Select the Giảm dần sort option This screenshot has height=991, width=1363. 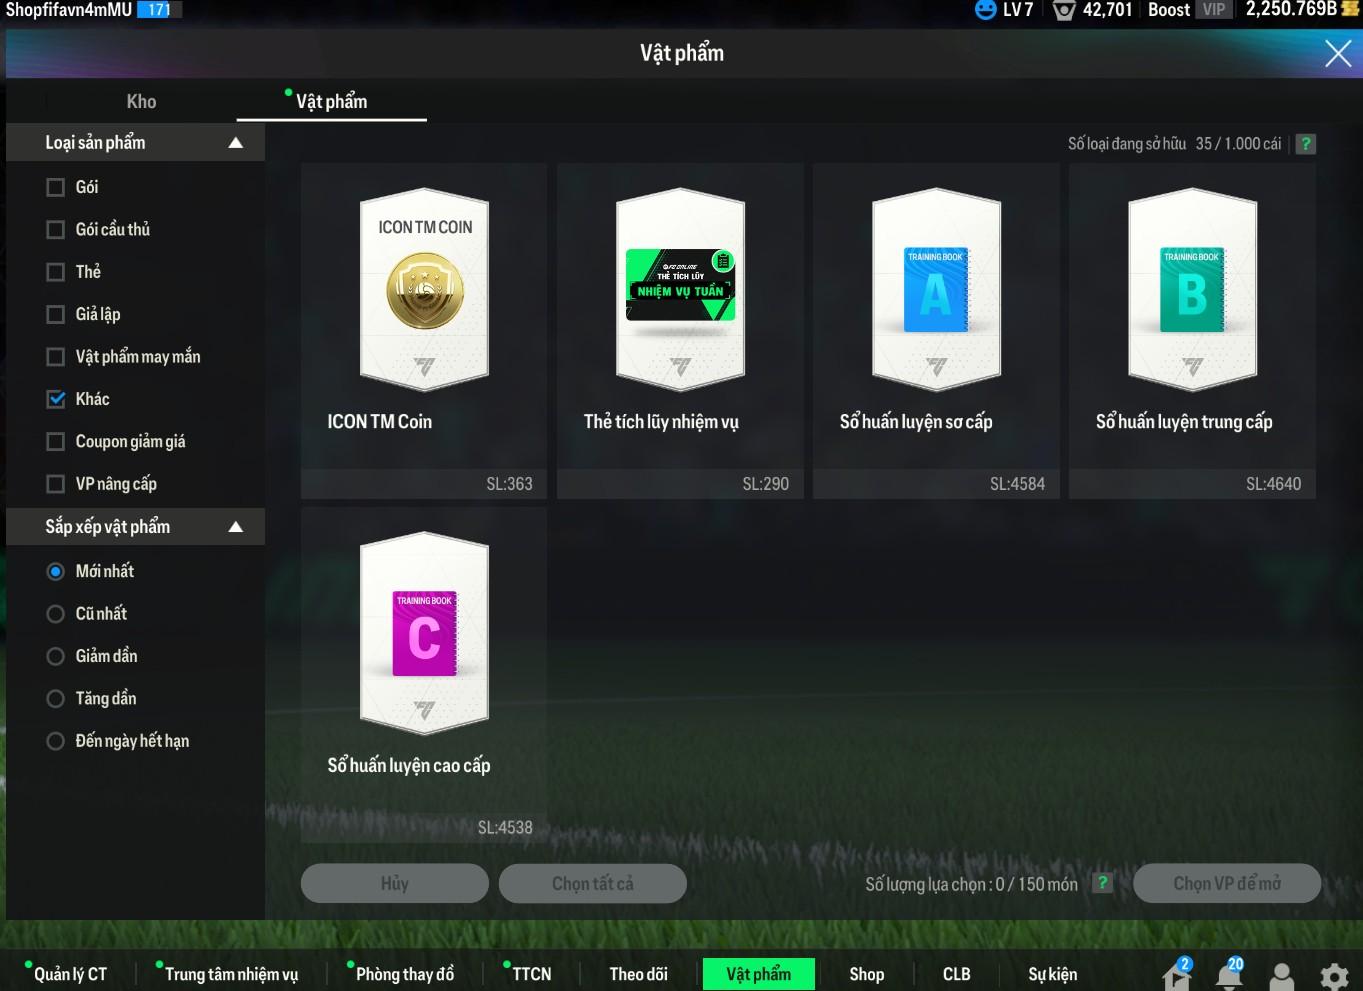tap(56, 656)
